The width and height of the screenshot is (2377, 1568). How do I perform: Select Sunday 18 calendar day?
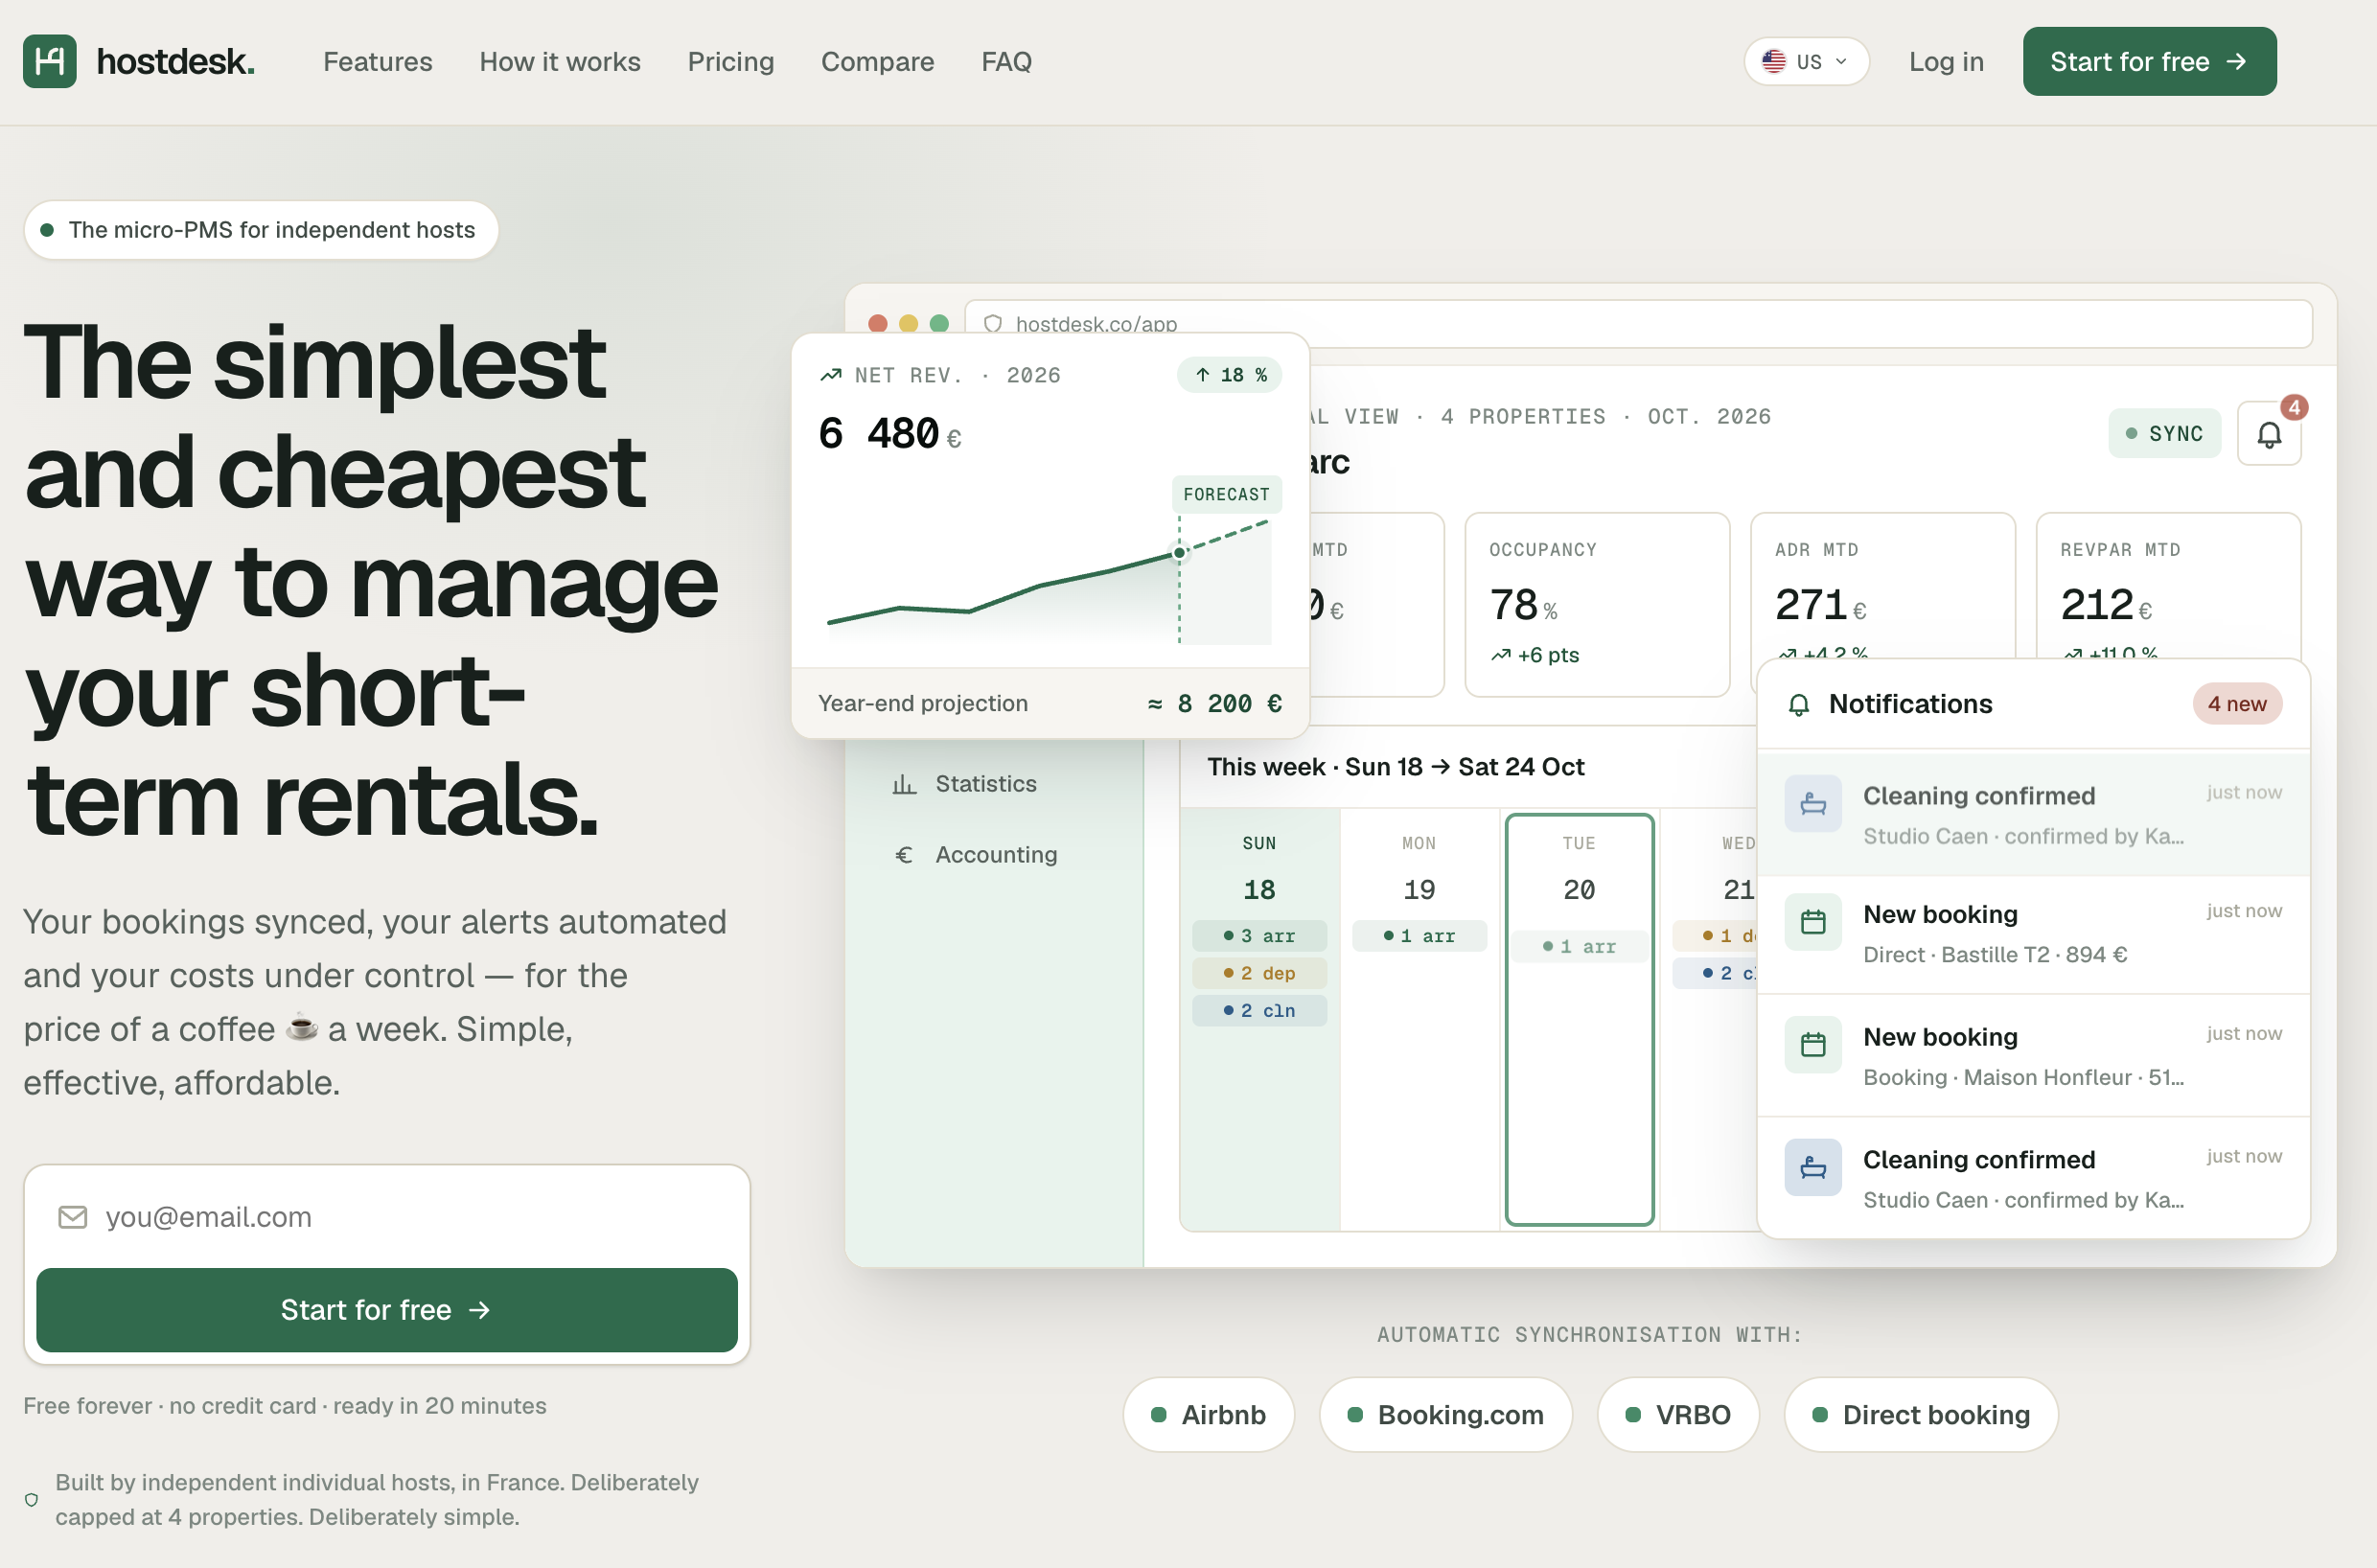point(1260,1020)
